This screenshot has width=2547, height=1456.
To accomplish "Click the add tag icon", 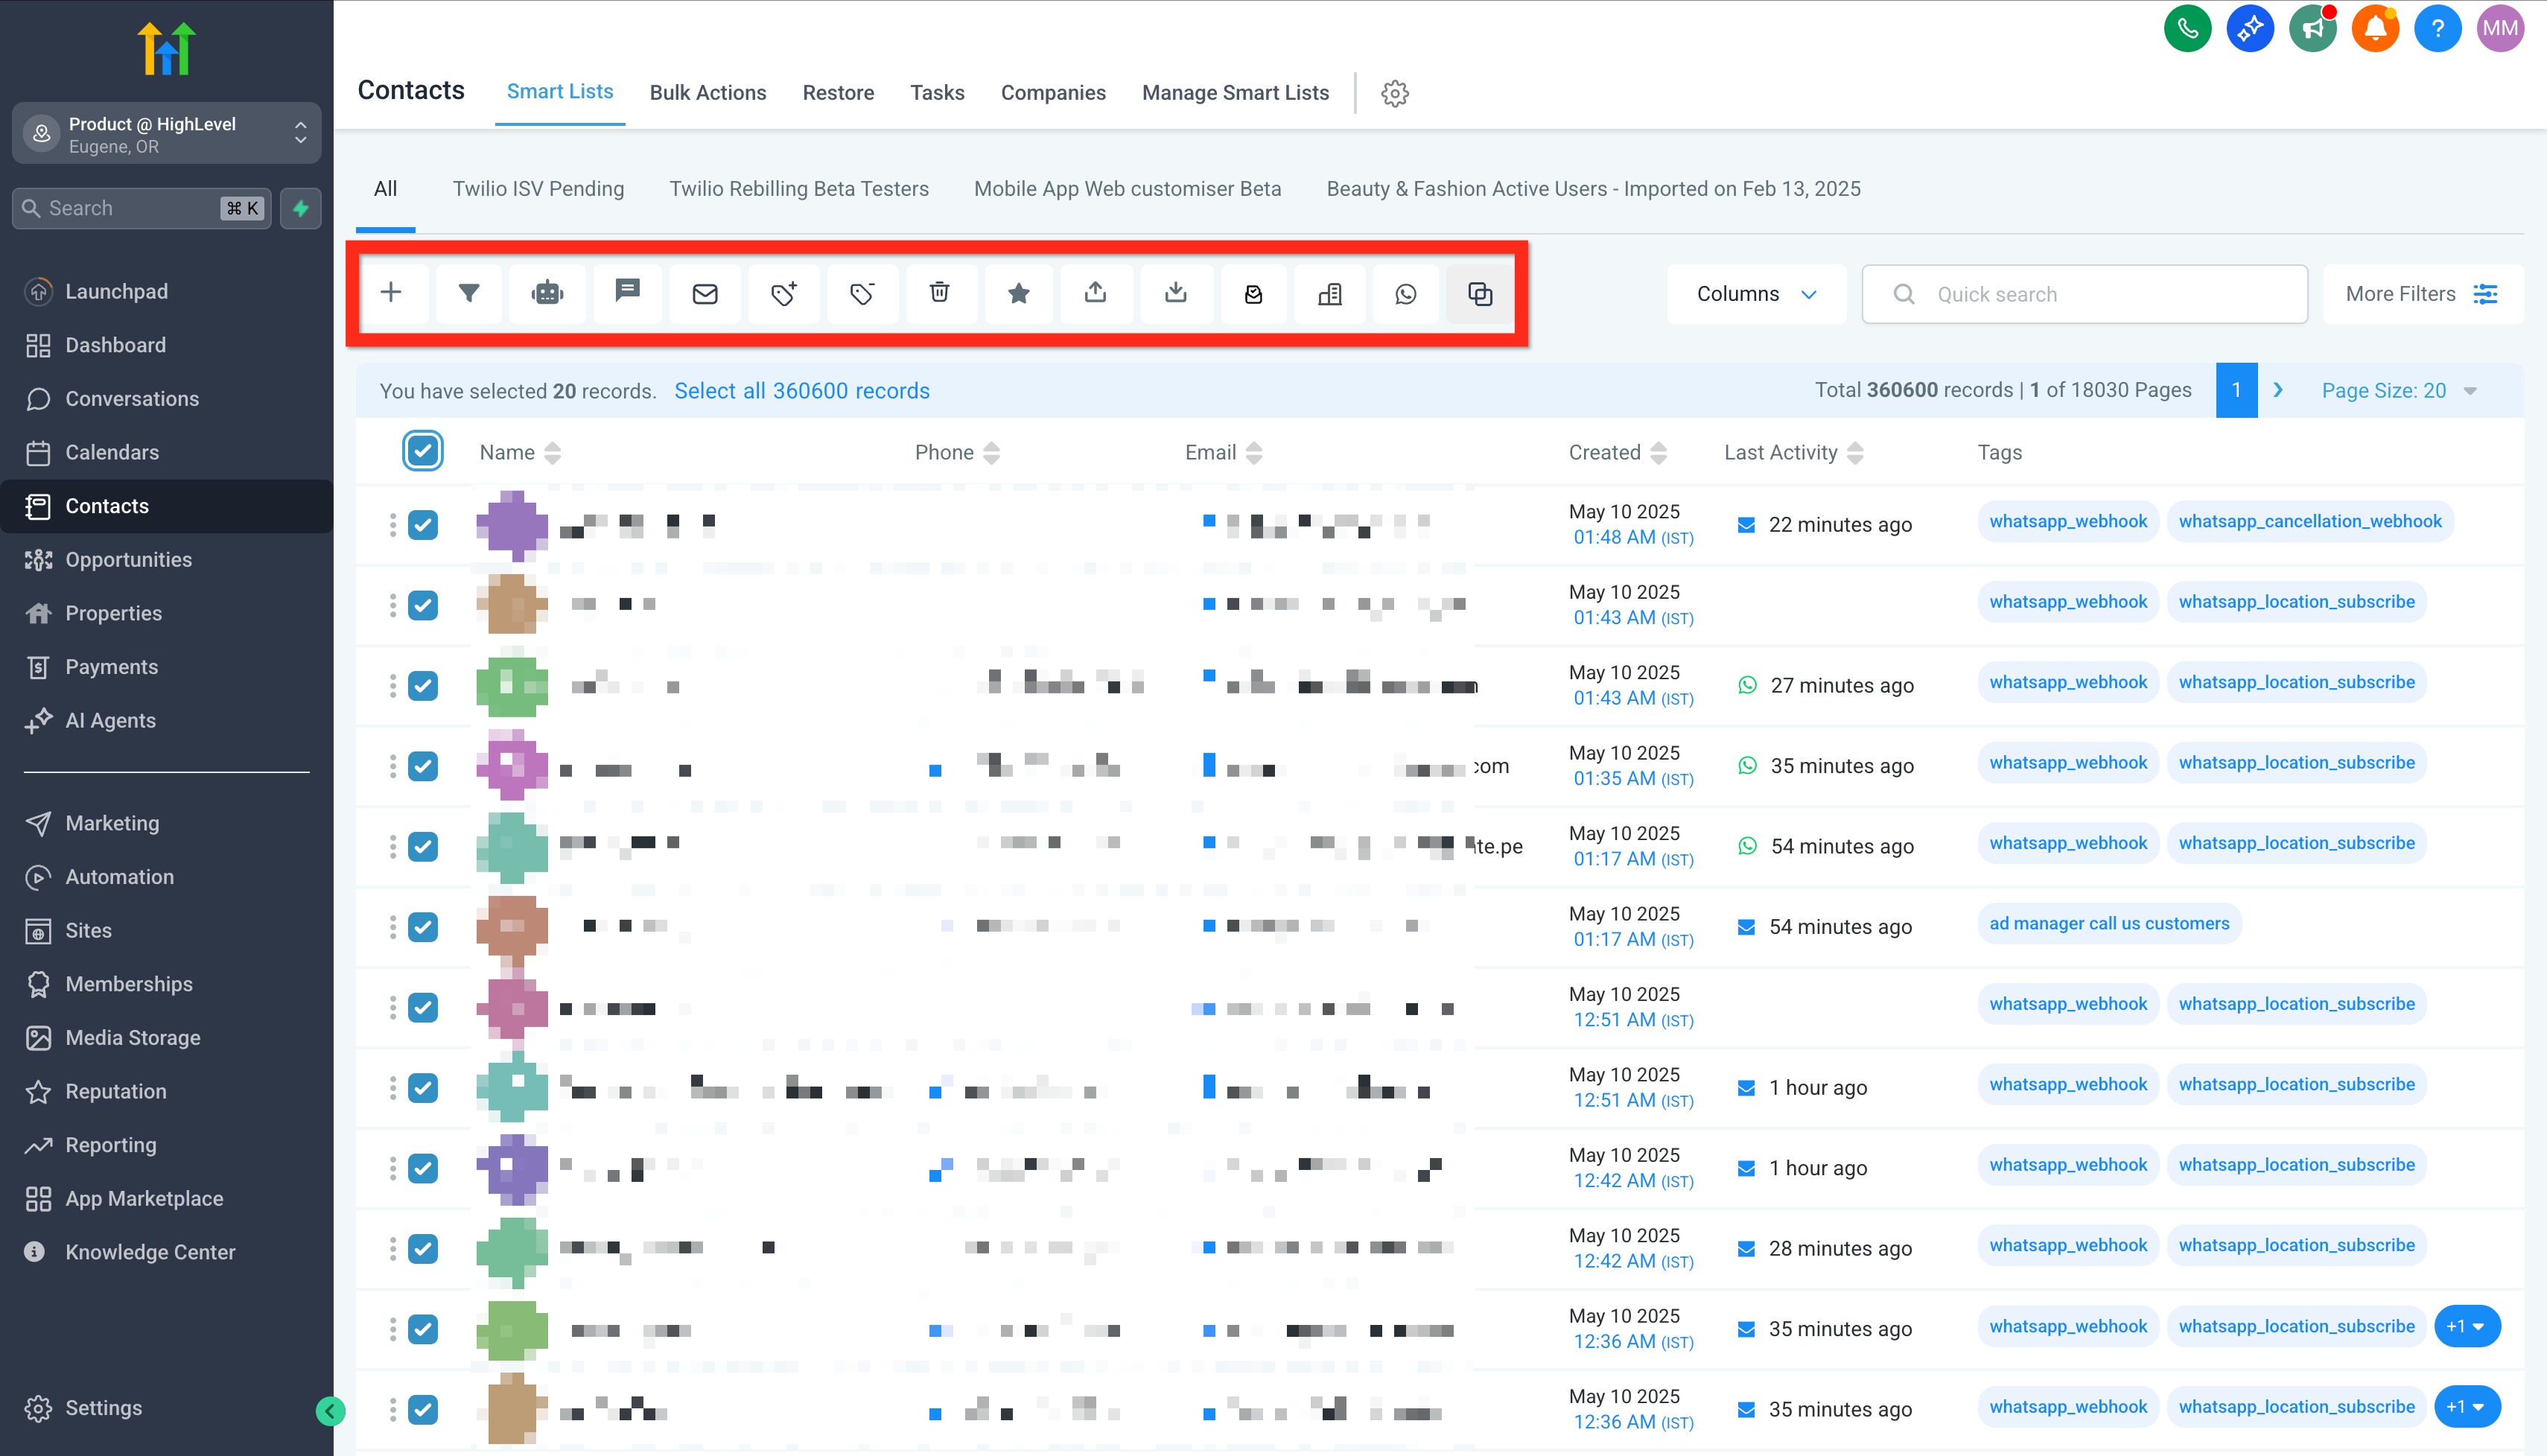I will click(783, 293).
